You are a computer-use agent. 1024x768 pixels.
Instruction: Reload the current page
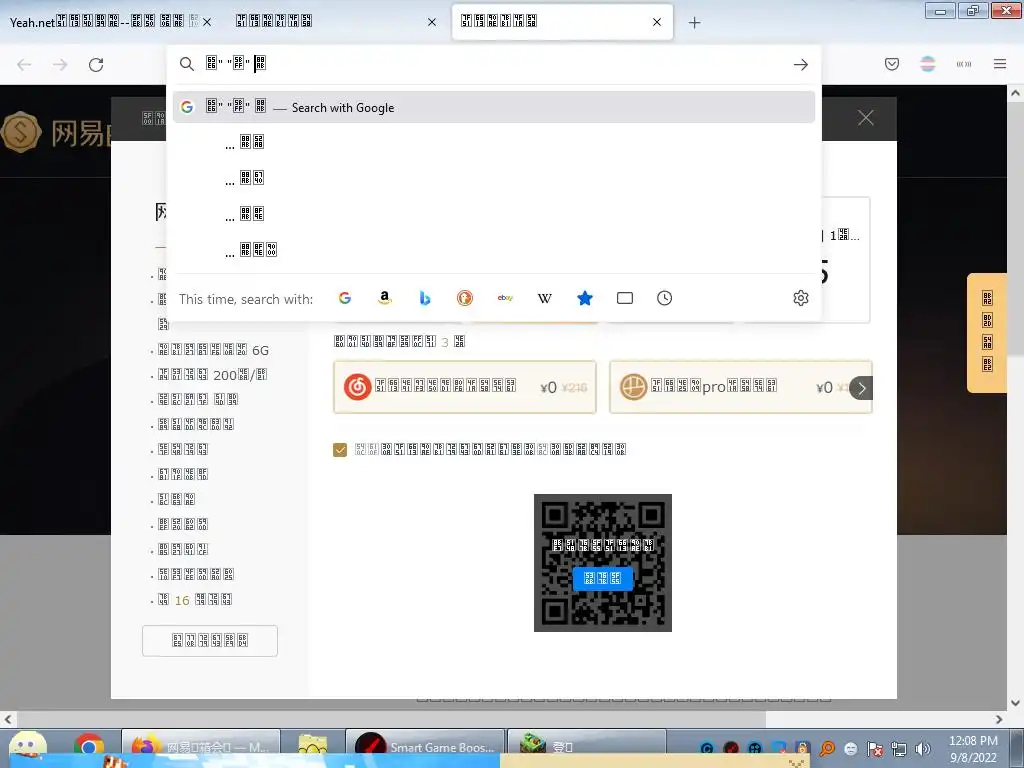coord(96,65)
